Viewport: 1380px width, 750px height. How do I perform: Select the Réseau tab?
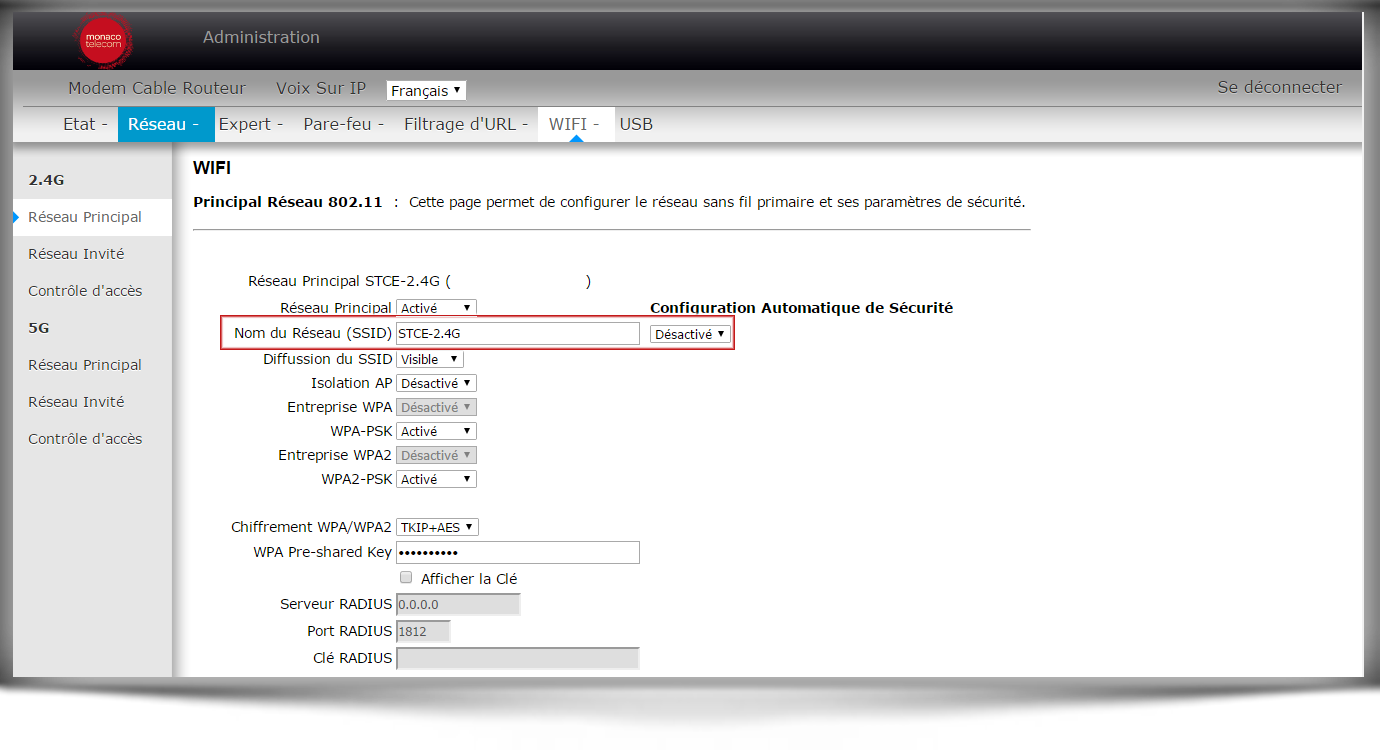coord(166,124)
